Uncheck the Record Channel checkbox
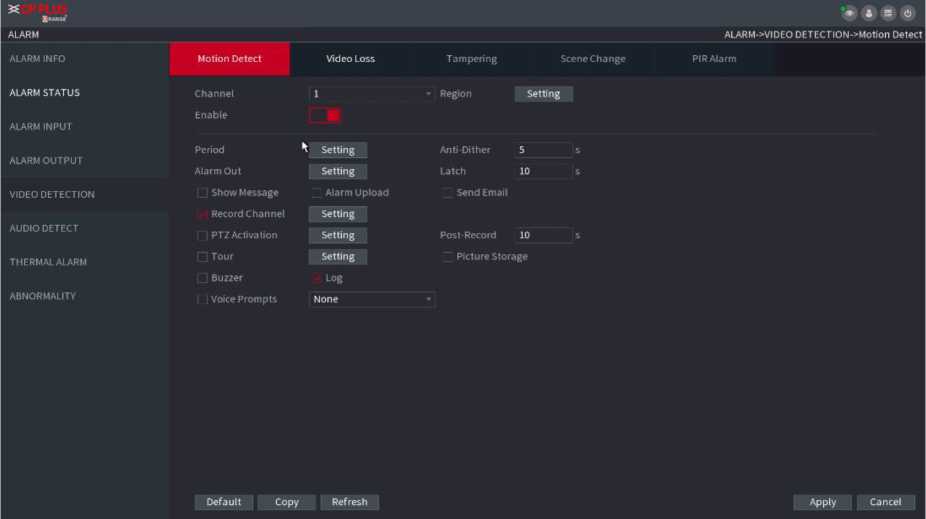This screenshot has height=519, width=926. (x=203, y=214)
